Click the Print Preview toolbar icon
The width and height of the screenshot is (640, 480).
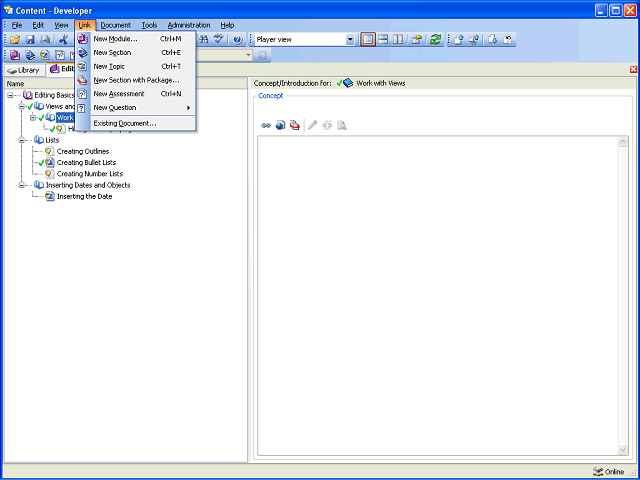45,40
